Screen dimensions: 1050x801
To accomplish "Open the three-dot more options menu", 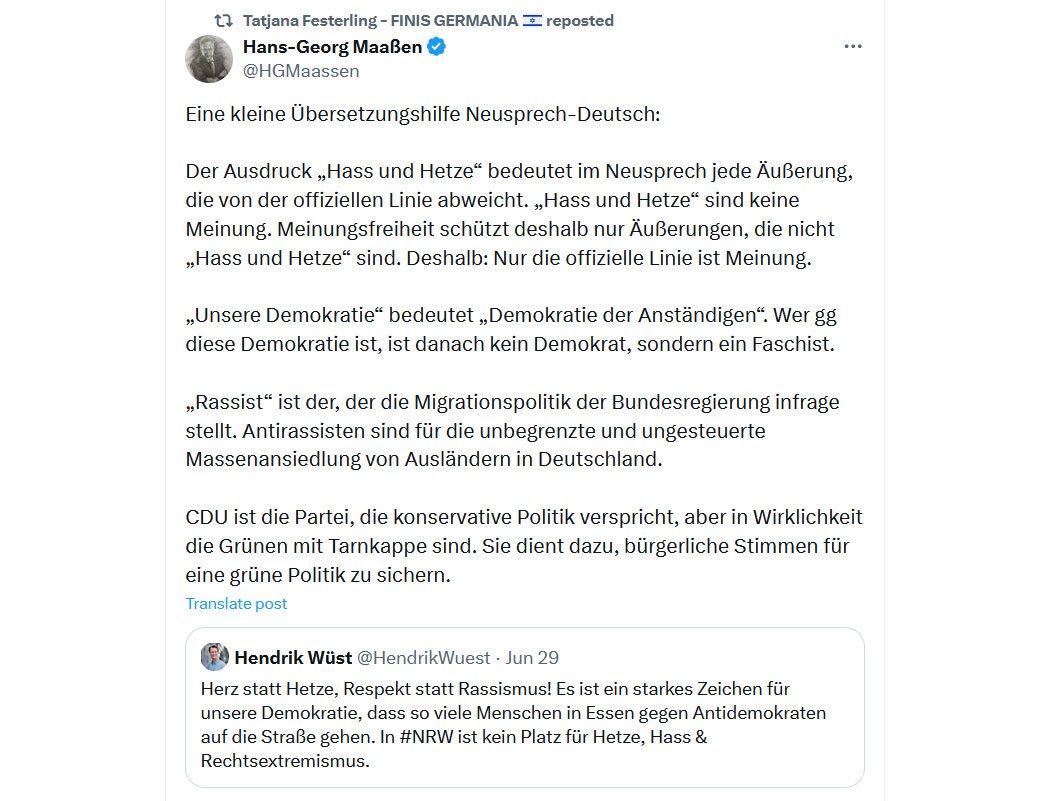I will pyautogui.click(x=852, y=46).
